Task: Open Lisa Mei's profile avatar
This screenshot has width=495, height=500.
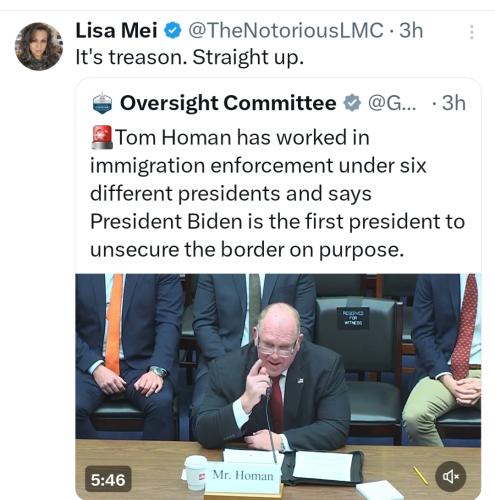Action: pyautogui.click(x=39, y=46)
